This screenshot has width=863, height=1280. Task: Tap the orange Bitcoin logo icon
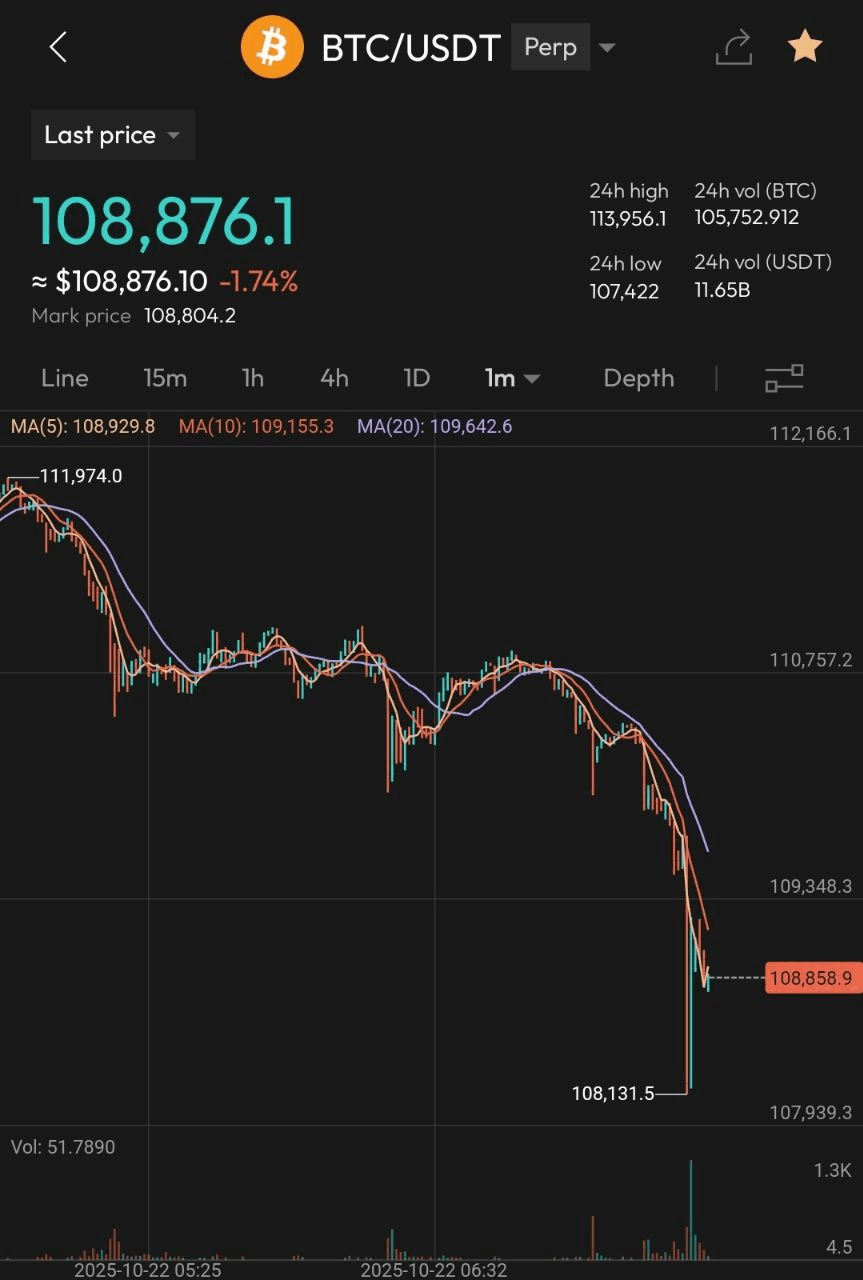[x=272, y=47]
